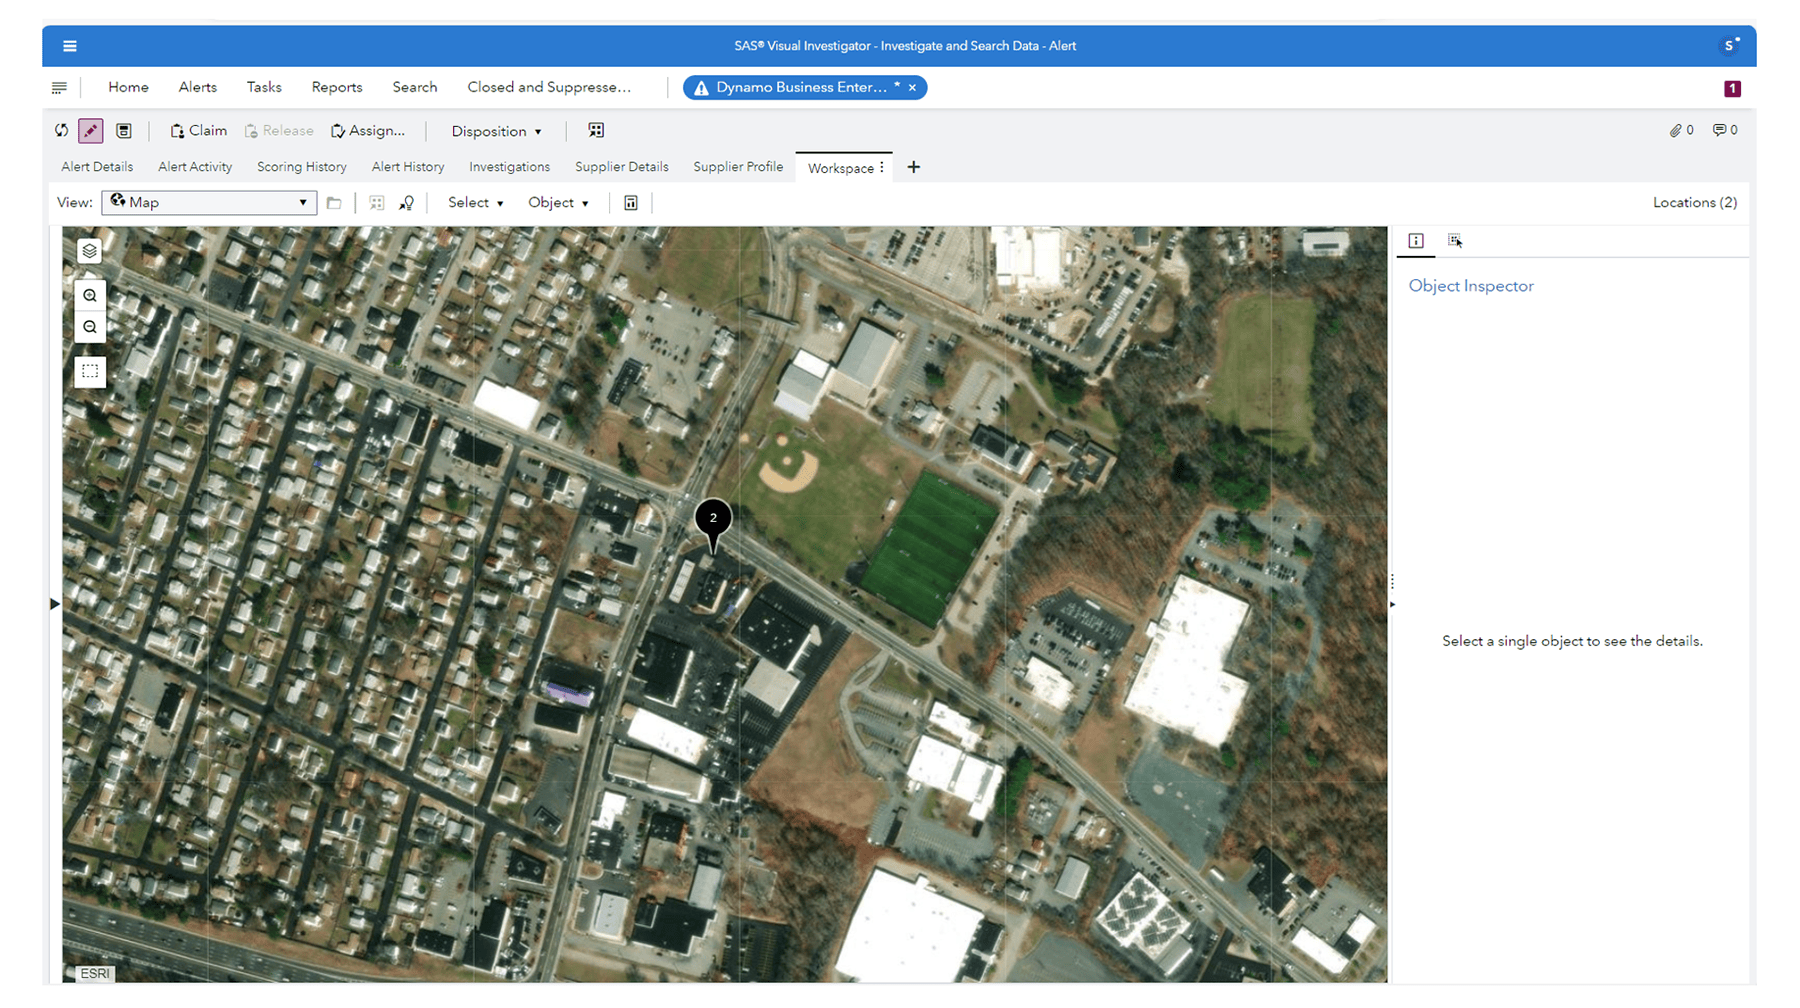1800x1008 pixels.
Task: Click the Claim button
Action: (x=198, y=130)
